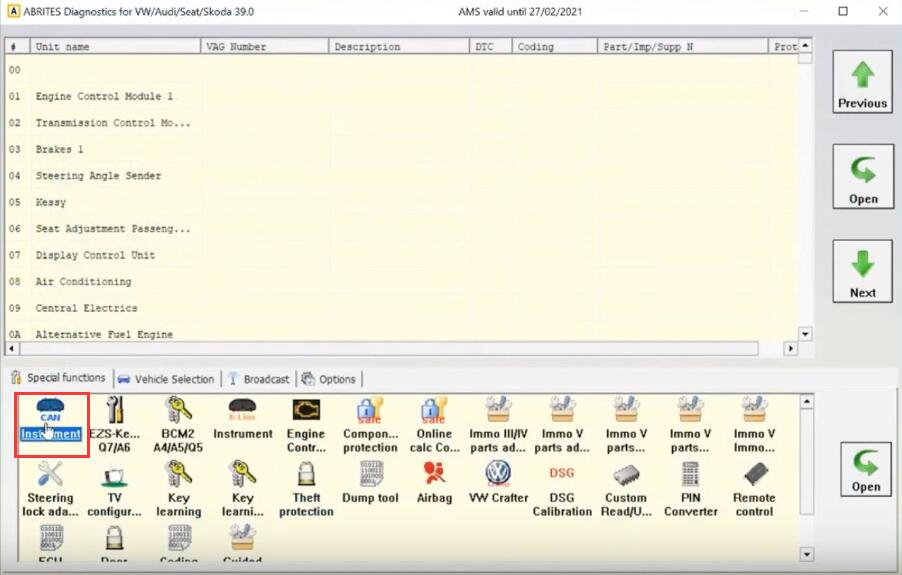Open TV configuration function
Viewport: 902px width, 575px height.
click(x=114, y=489)
